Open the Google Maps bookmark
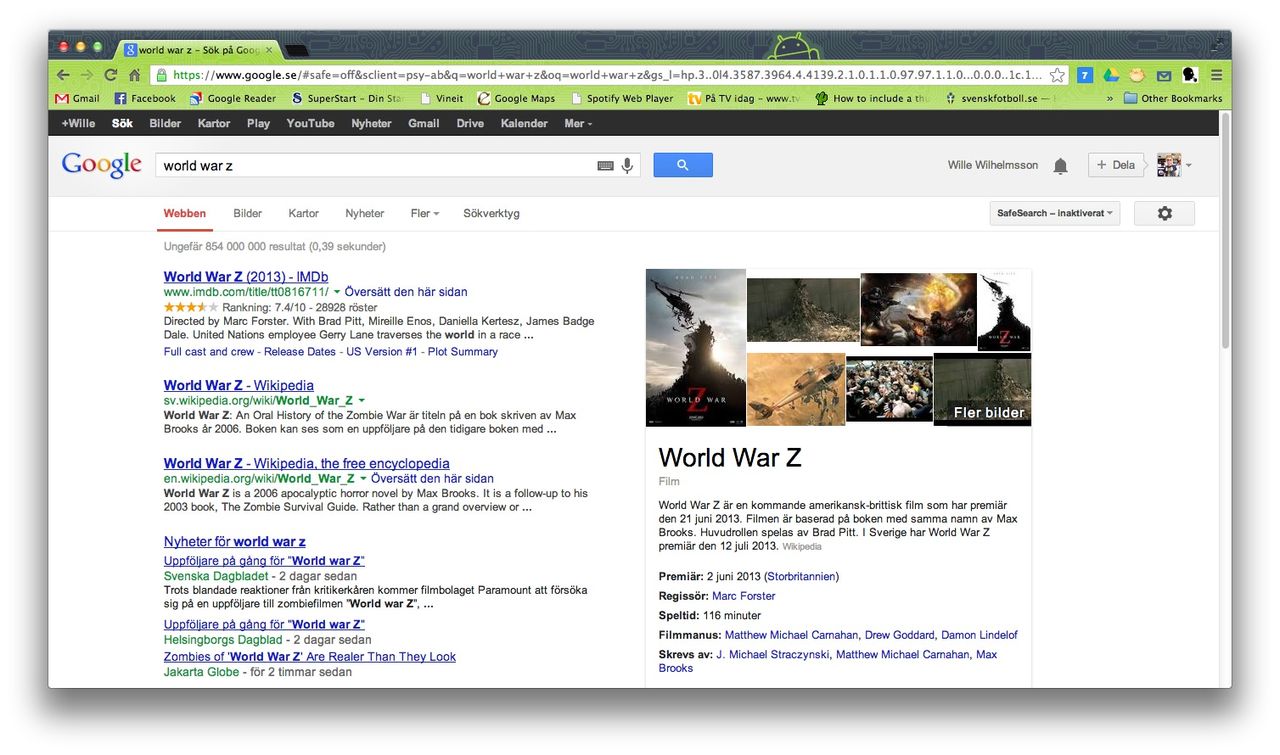The height and width of the screenshot is (755, 1280). coord(516,99)
